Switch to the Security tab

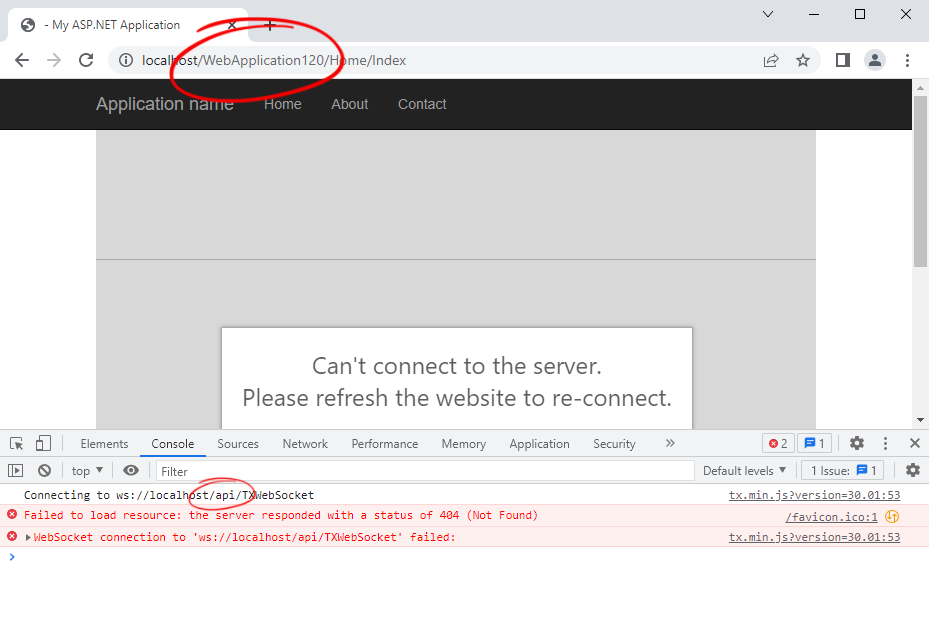click(614, 444)
